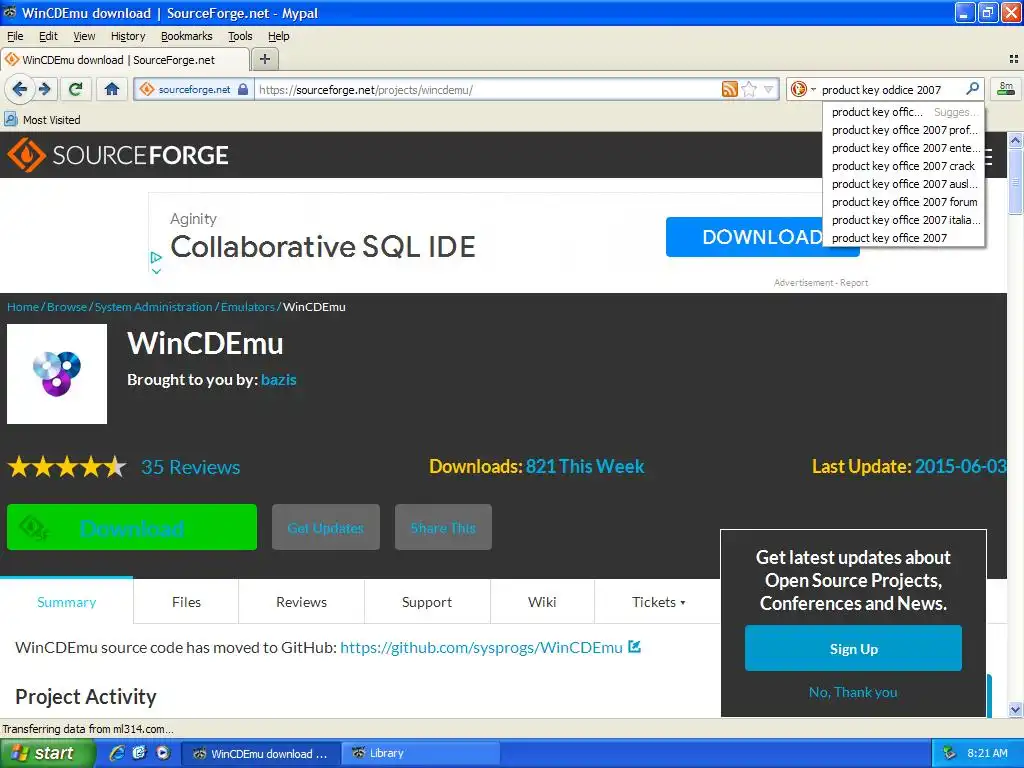1024x768 pixels.
Task: Select the Summary tab
Action: pos(67,602)
